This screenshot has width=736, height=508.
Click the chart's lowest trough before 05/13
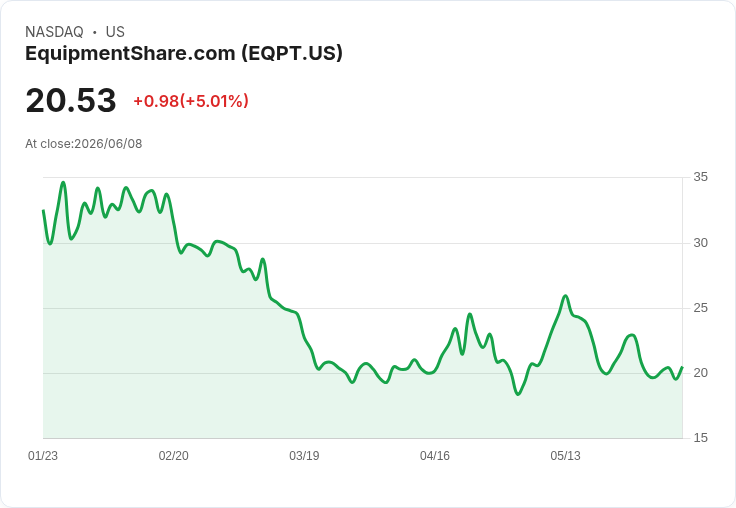click(518, 394)
